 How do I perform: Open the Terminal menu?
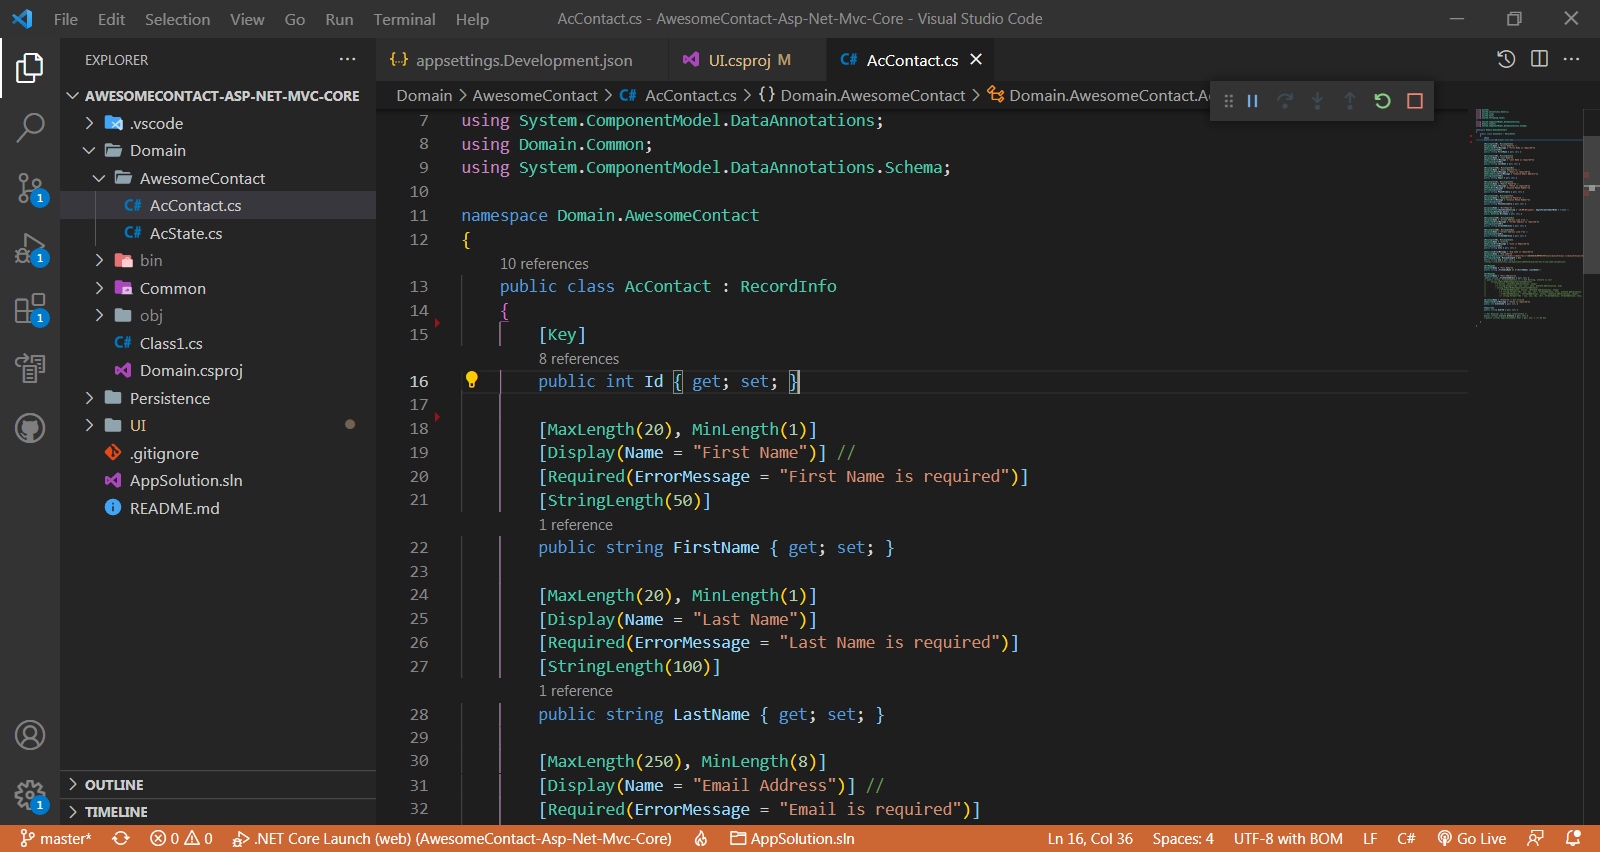click(404, 19)
